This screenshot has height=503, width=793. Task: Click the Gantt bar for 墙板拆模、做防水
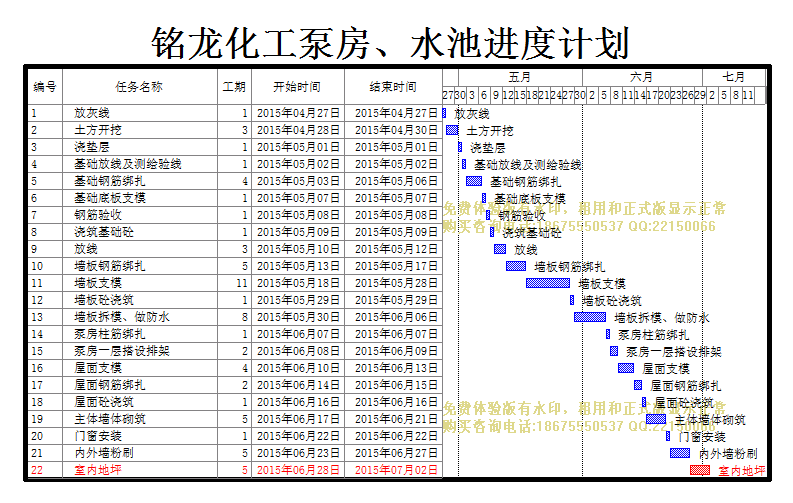[590, 317]
